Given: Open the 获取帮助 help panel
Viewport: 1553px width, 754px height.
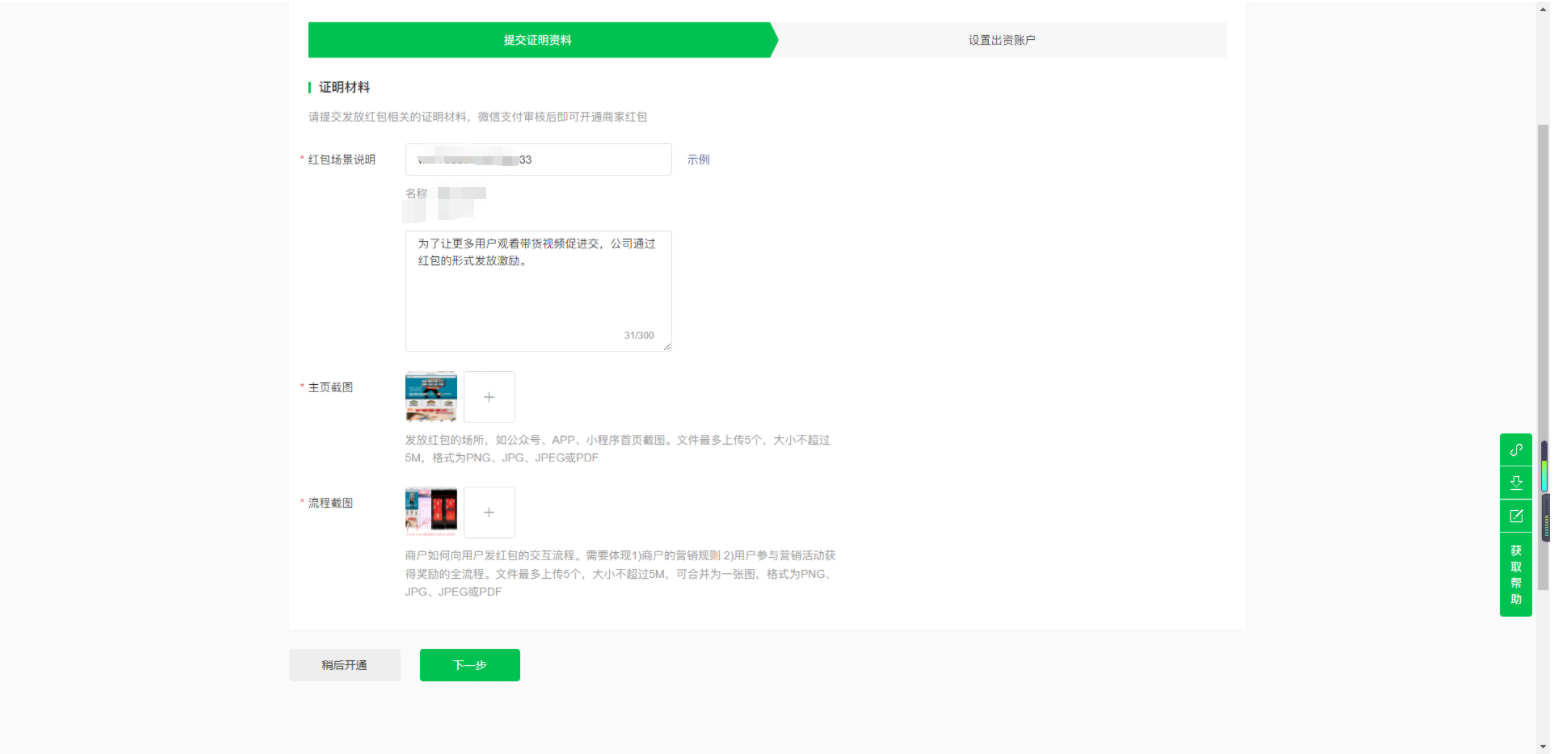Looking at the screenshot, I should point(1515,575).
